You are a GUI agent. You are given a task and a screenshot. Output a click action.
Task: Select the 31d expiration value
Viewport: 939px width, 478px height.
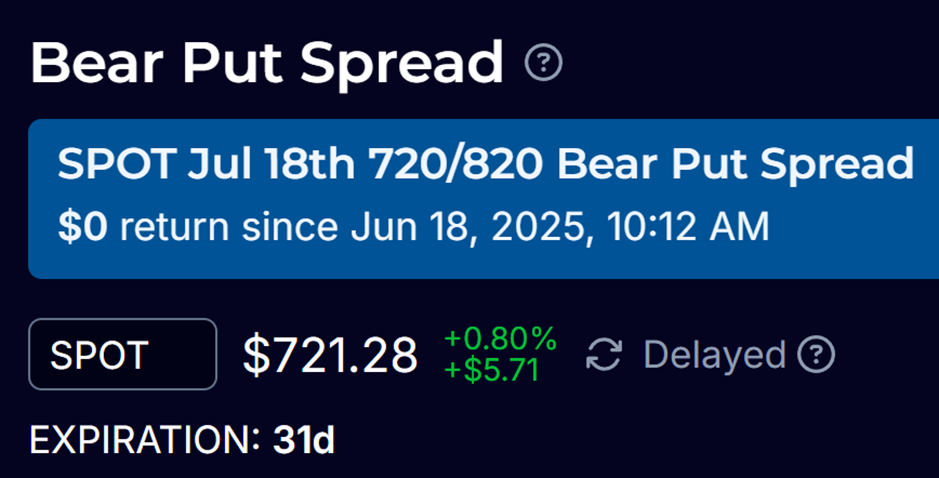point(303,440)
